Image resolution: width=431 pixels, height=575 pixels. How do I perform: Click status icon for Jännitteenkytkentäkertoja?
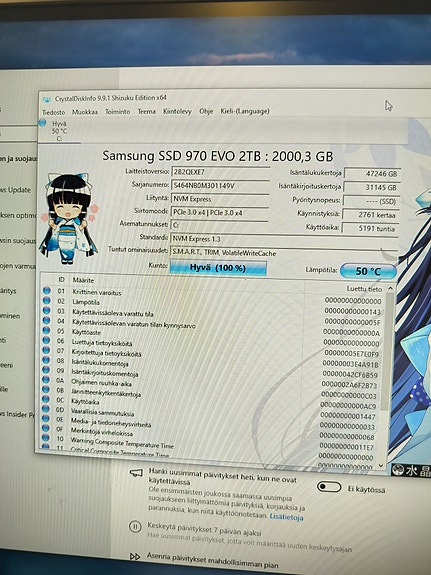point(46,389)
